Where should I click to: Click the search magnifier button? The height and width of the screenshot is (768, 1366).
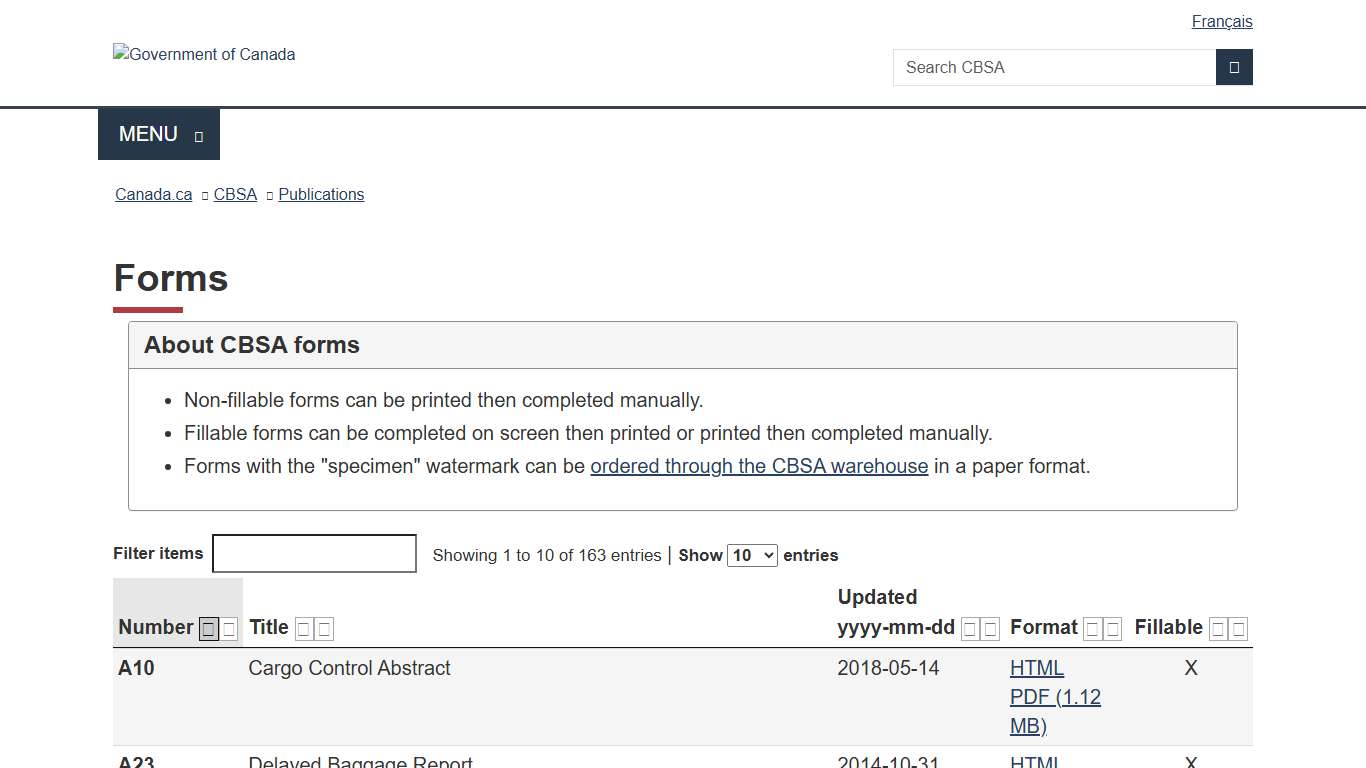tap(1234, 67)
